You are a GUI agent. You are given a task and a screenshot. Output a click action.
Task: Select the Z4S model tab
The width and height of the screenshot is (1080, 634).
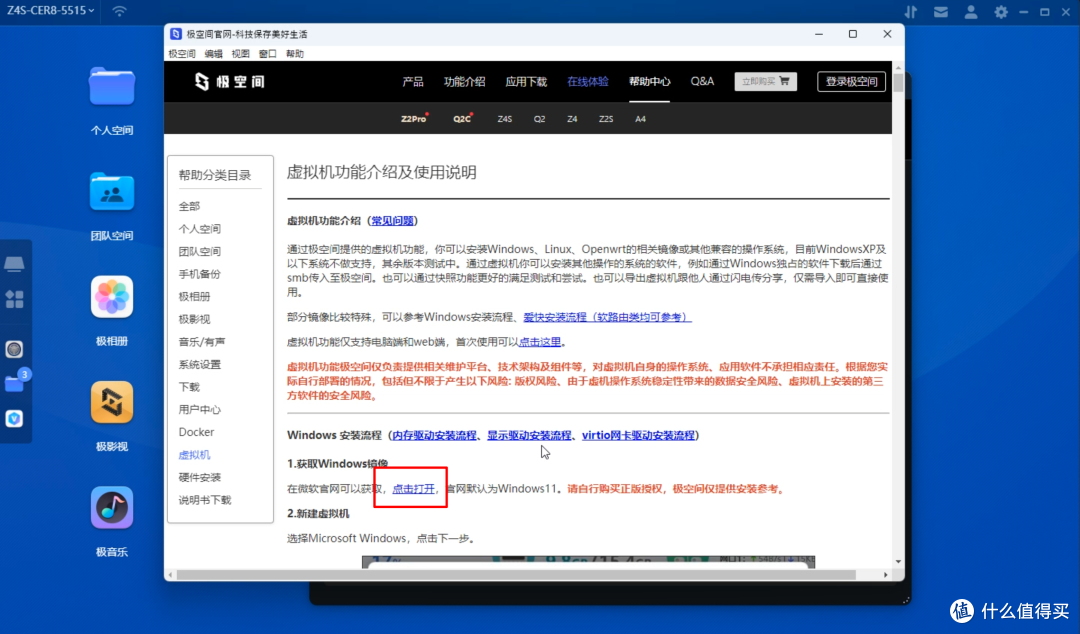point(505,119)
